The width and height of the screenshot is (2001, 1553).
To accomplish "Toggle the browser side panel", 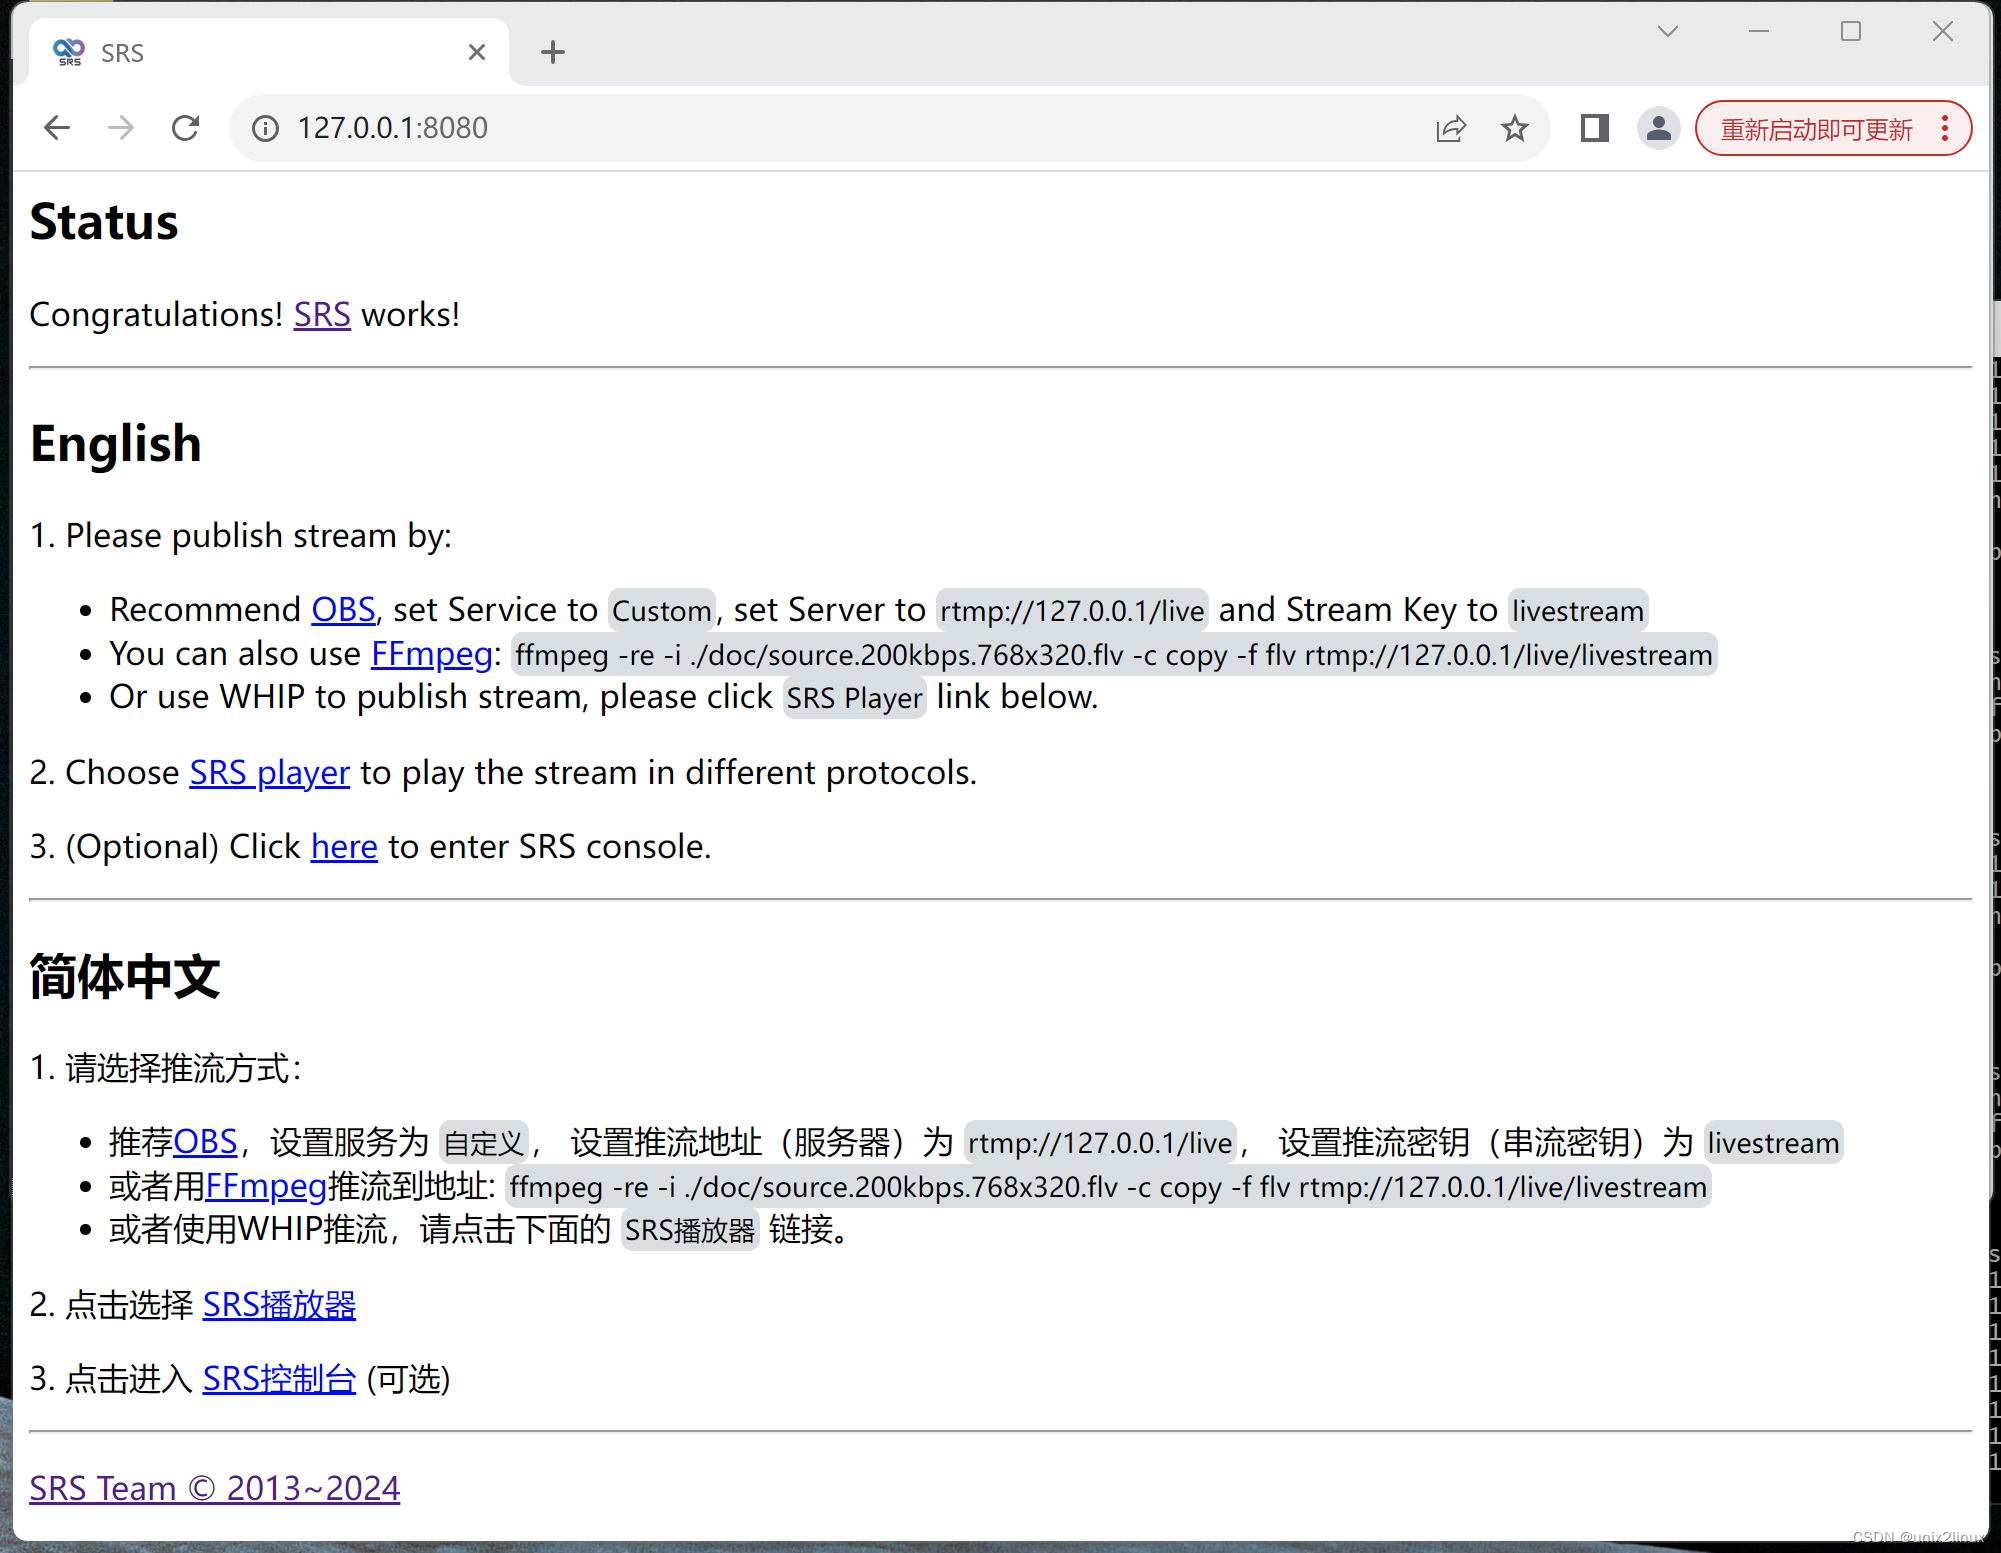I will click(1594, 128).
